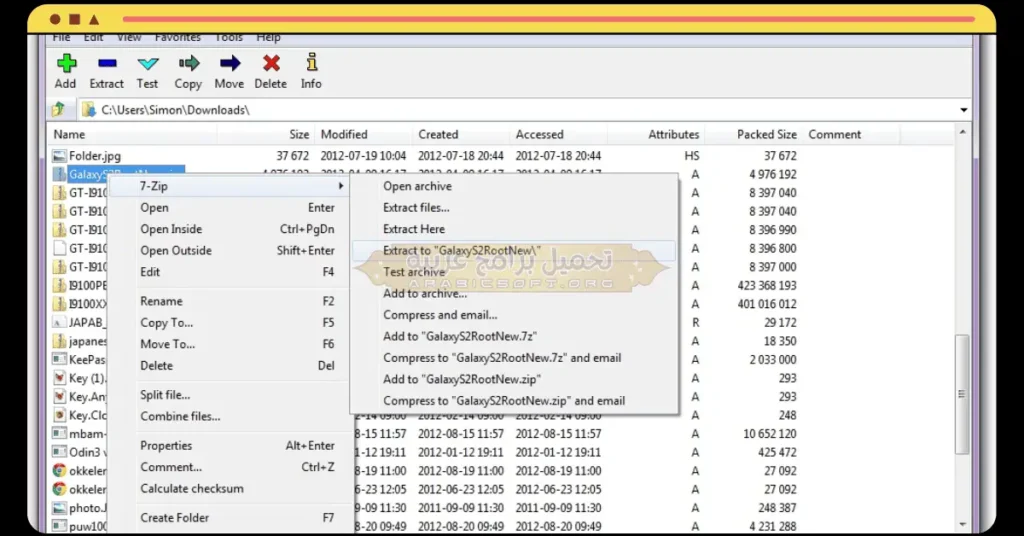Choose Comment... in the context menu
The width and height of the screenshot is (1024, 536).
229,467
